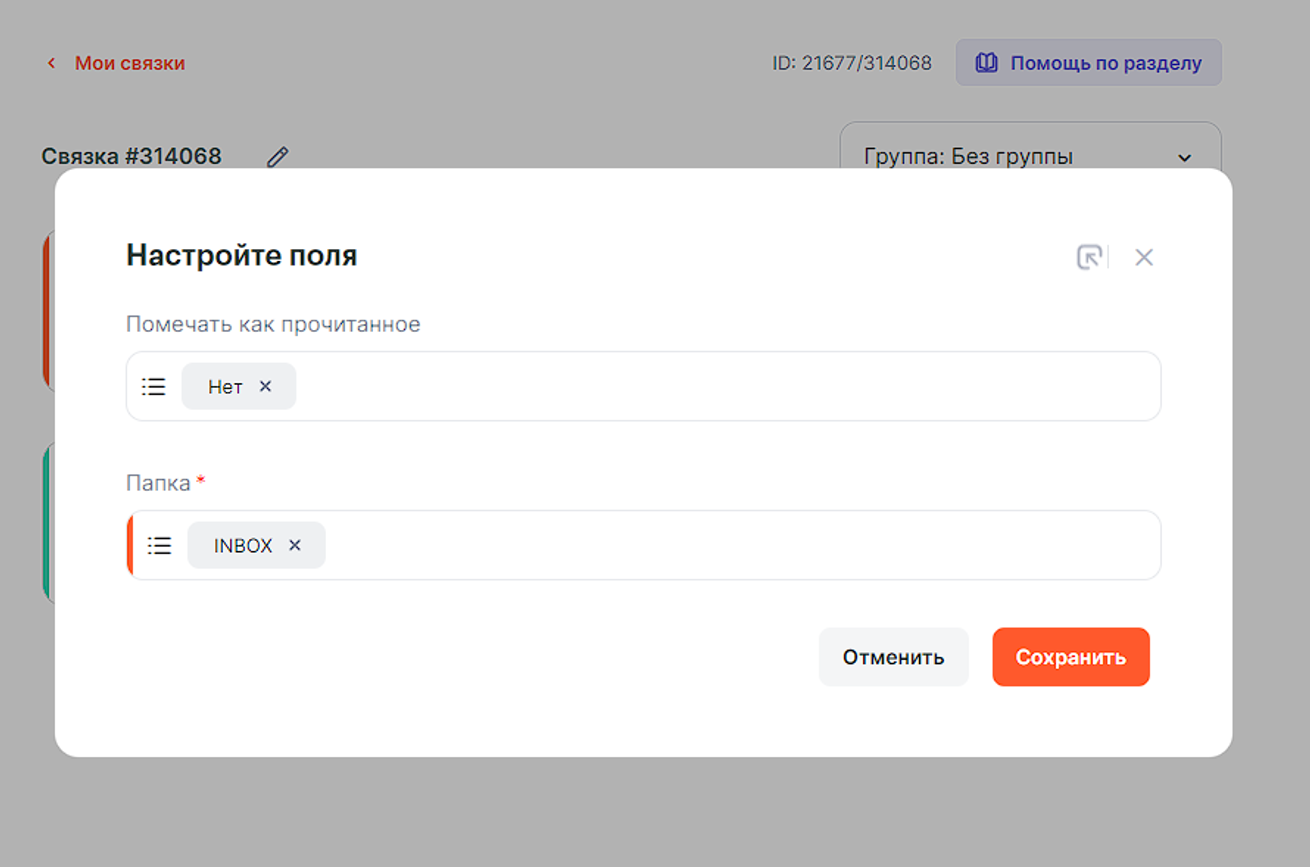Click inside Помечать как прочитанное input area
The image size is (1310, 867).
coord(720,386)
